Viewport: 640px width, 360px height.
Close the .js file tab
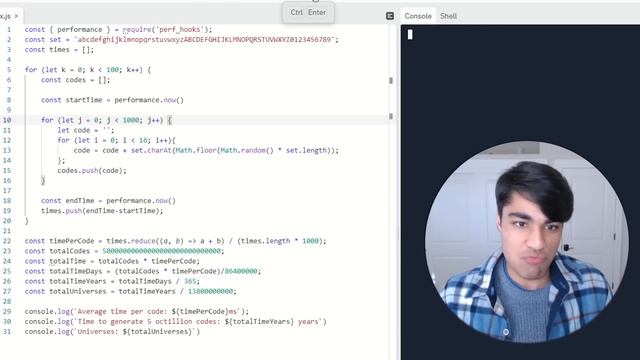click(16, 16)
